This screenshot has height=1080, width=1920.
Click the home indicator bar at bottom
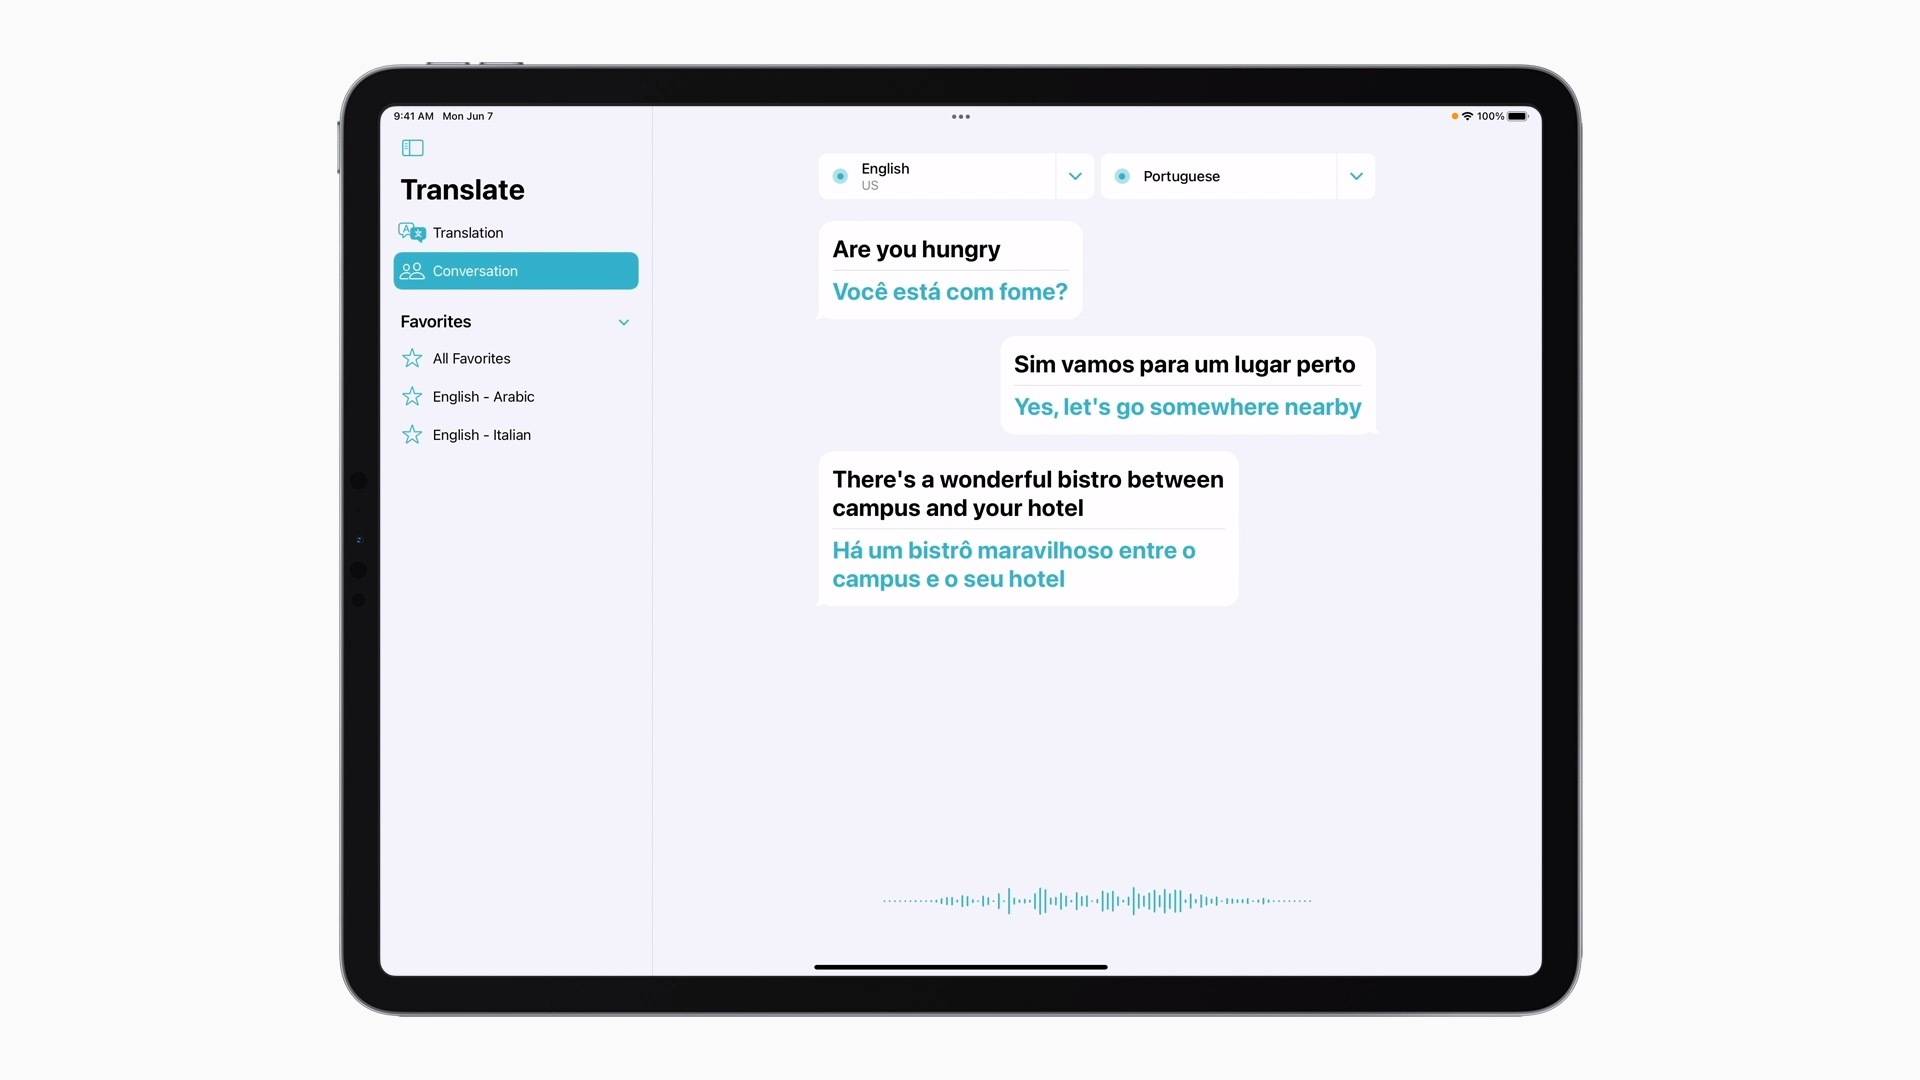coord(960,968)
